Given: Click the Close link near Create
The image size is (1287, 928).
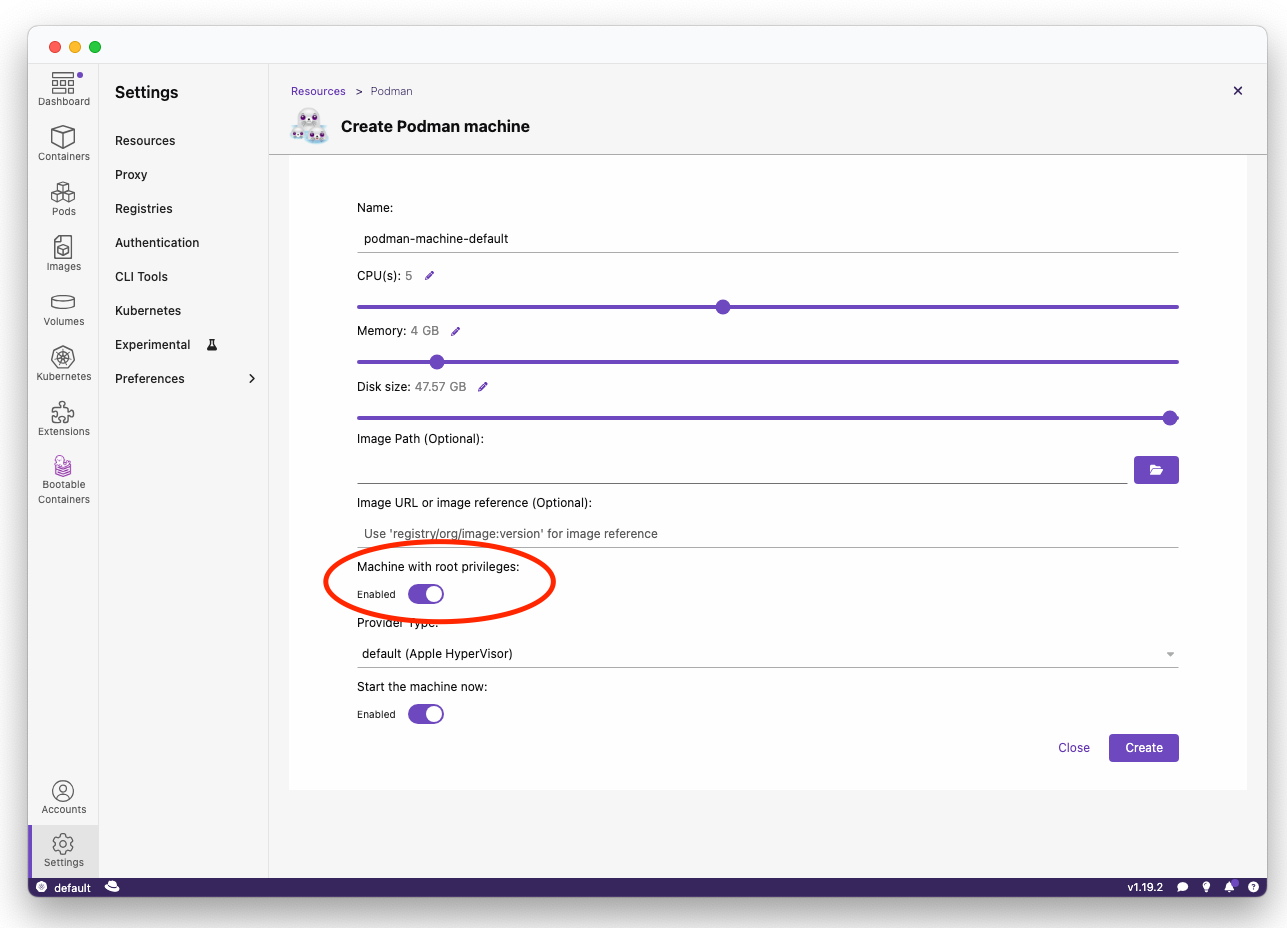Looking at the screenshot, I should point(1074,748).
